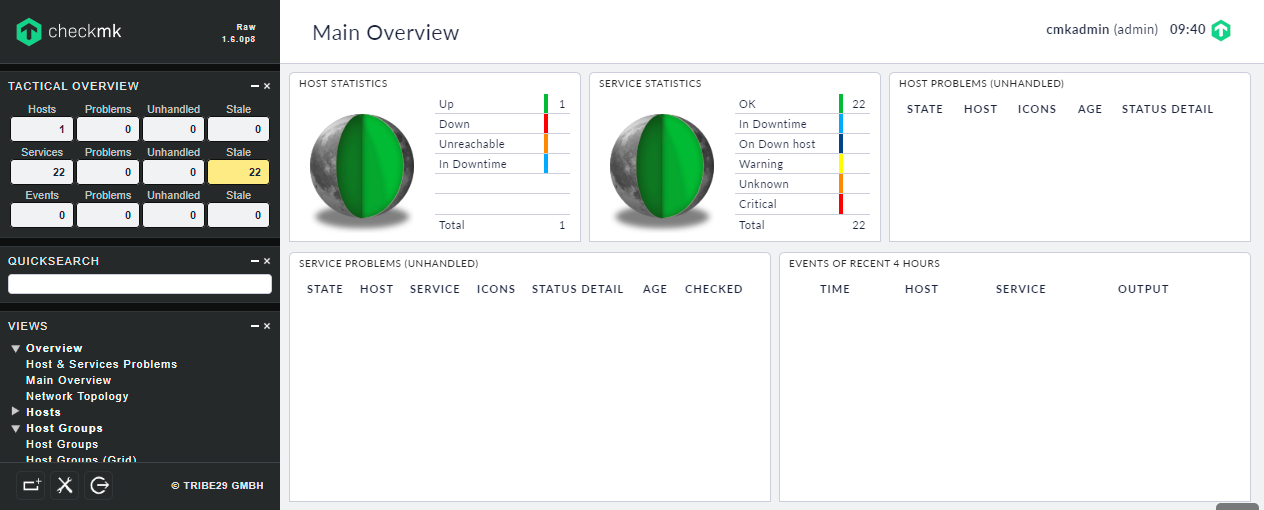Click the logout icon in the sidebar footer
1264x510 pixels.
pyautogui.click(x=99, y=485)
